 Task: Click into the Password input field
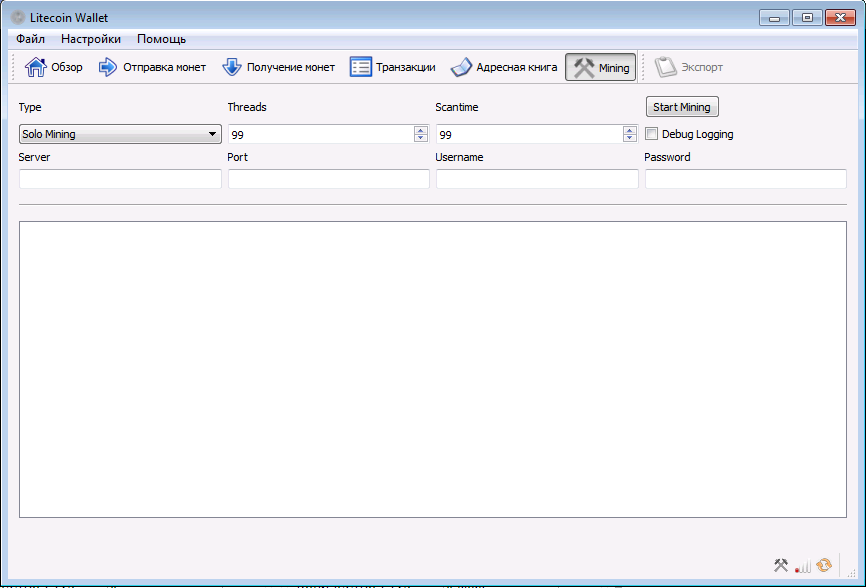[746, 179]
